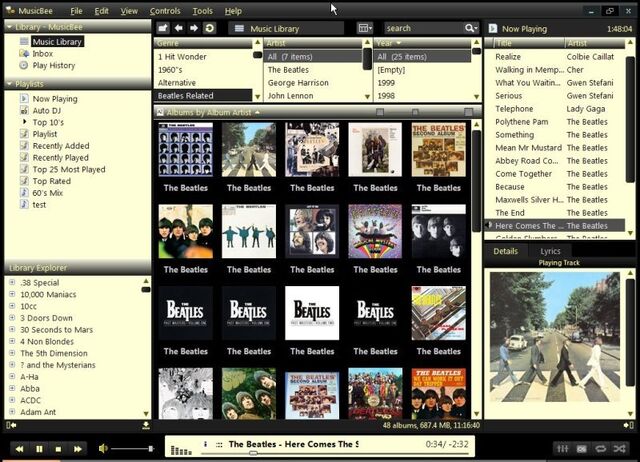This screenshot has height=462, width=640.
Task: Click the Play History clock icon
Action: pos(24,65)
